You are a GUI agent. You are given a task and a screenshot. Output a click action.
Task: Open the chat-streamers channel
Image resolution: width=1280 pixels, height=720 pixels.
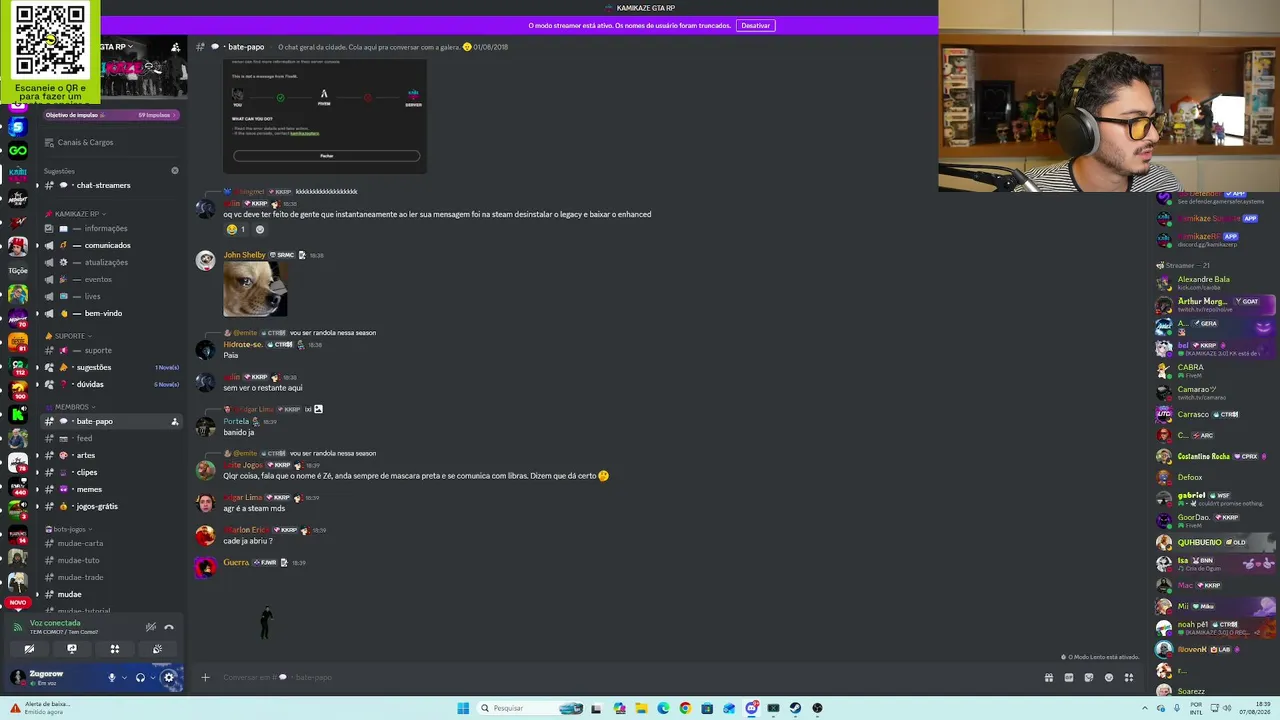click(x=110, y=185)
